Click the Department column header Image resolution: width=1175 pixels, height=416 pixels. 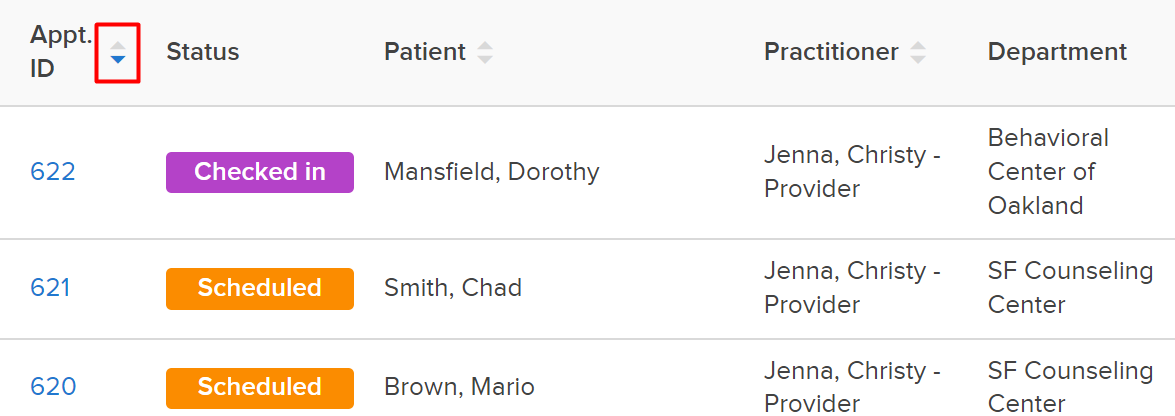(x=1057, y=52)
